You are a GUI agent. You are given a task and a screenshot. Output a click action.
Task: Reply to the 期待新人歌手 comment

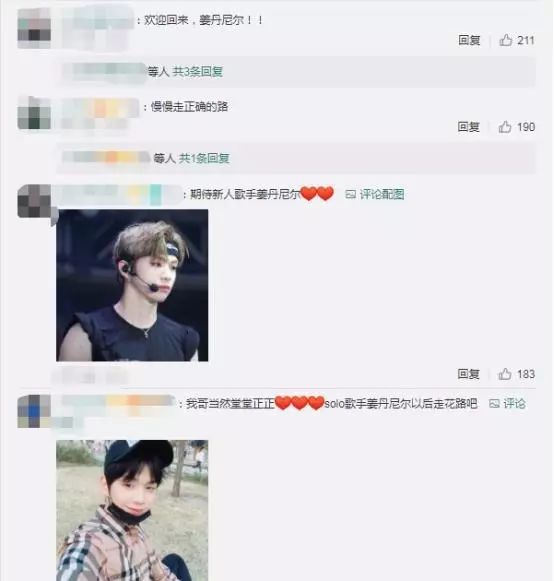(x=468, y=374)
